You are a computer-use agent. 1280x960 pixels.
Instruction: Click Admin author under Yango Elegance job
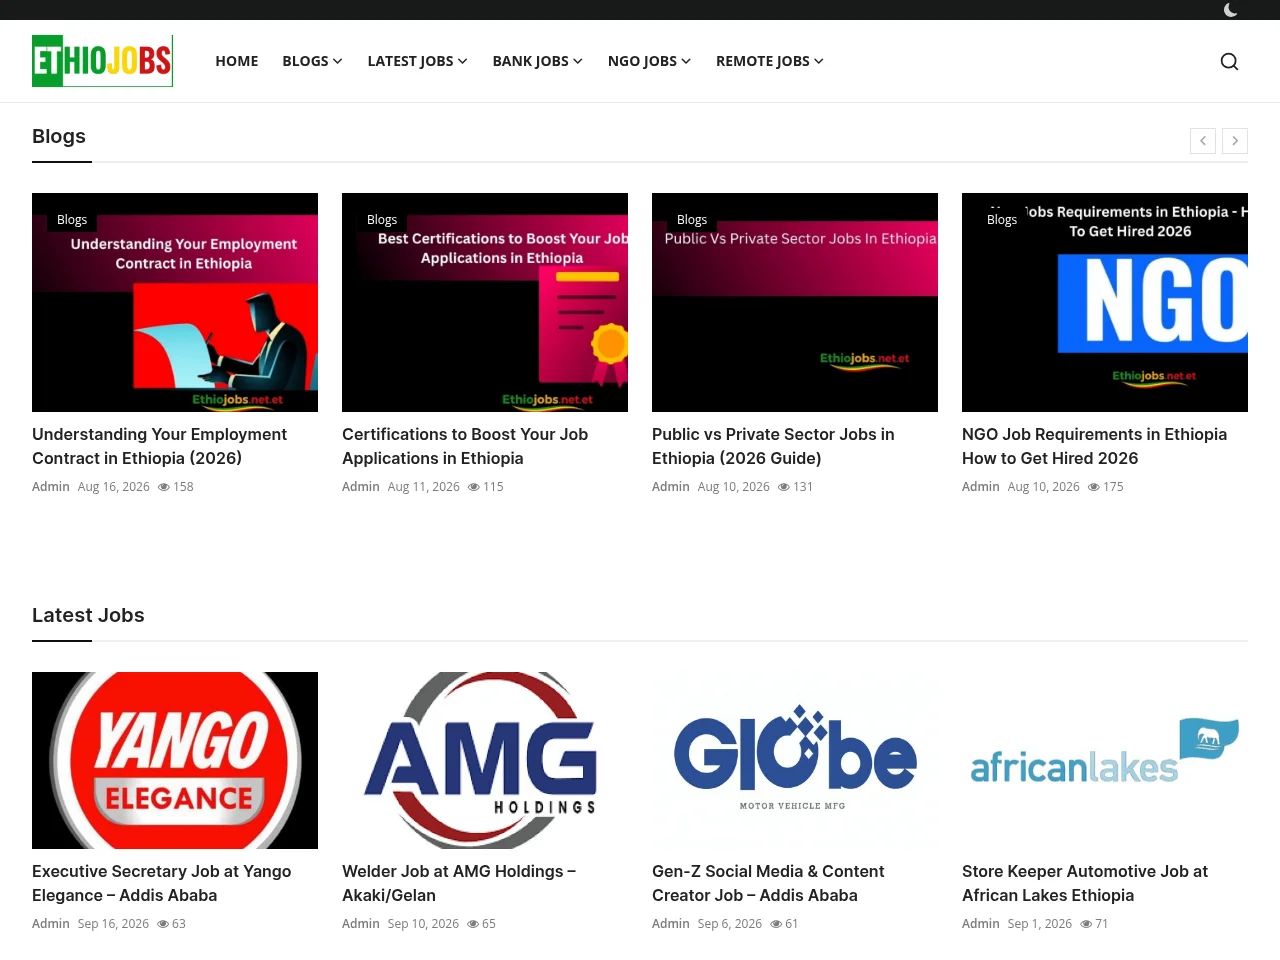click(51, 924)
